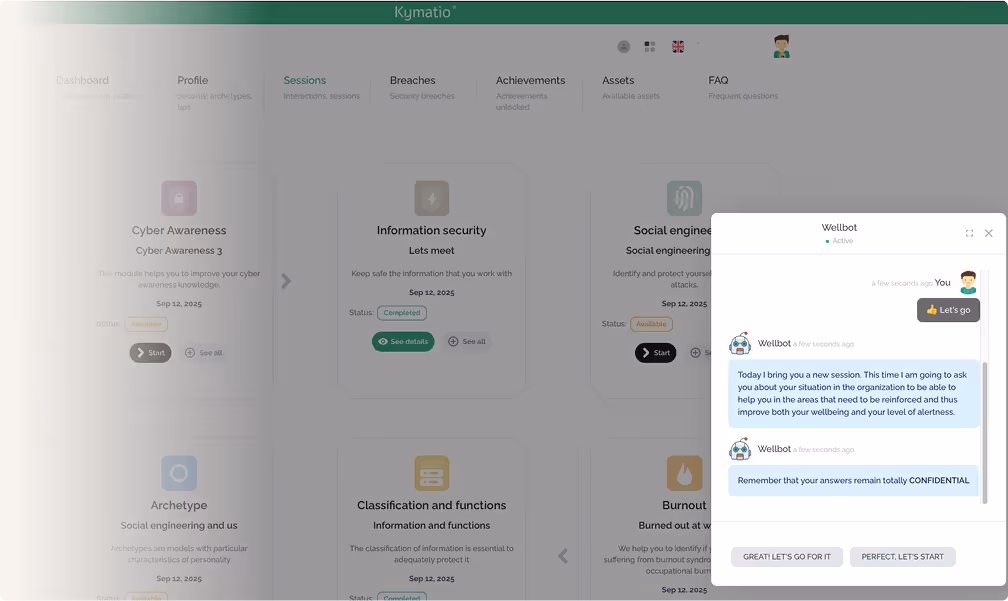The width and height of the screenshot is (1008, 601).
Task: Click the Cyber Awareness card title
Action: tap(179, 230)
